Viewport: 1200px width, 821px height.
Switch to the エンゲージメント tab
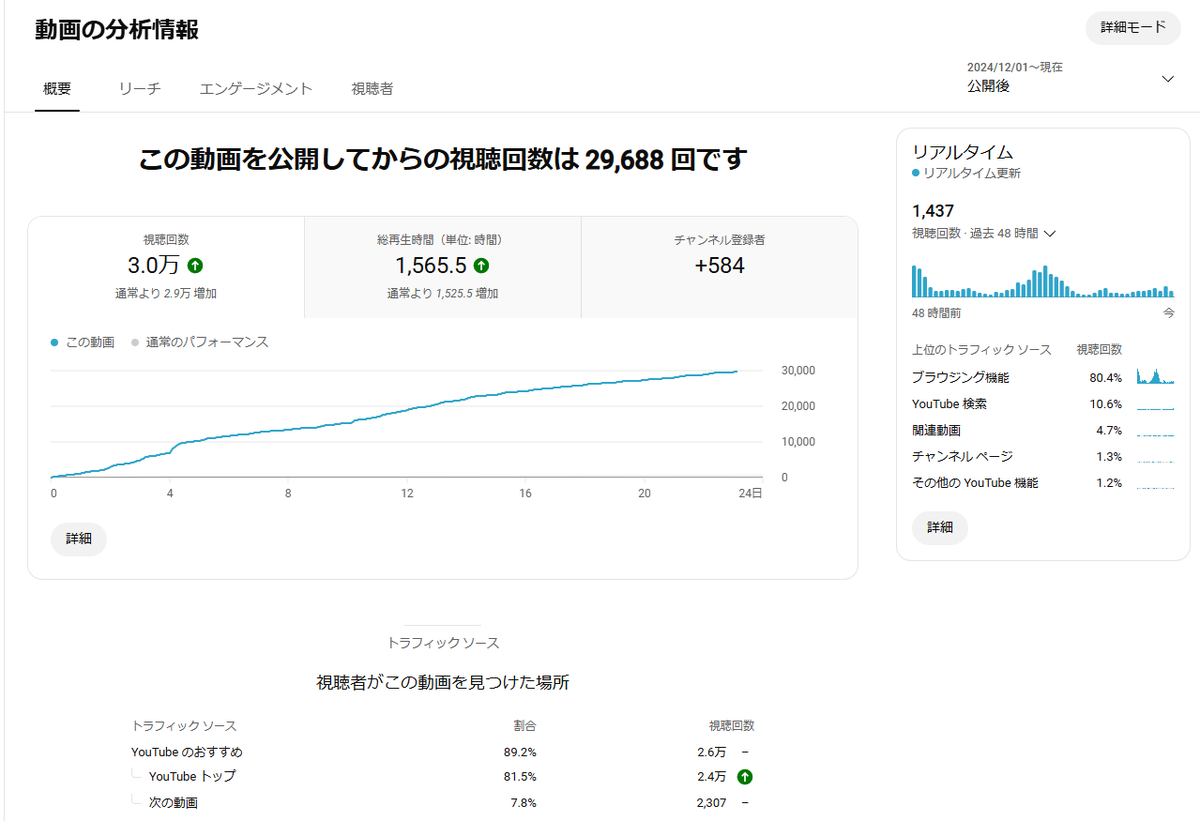pyautogui.click(x=256, y=88)
